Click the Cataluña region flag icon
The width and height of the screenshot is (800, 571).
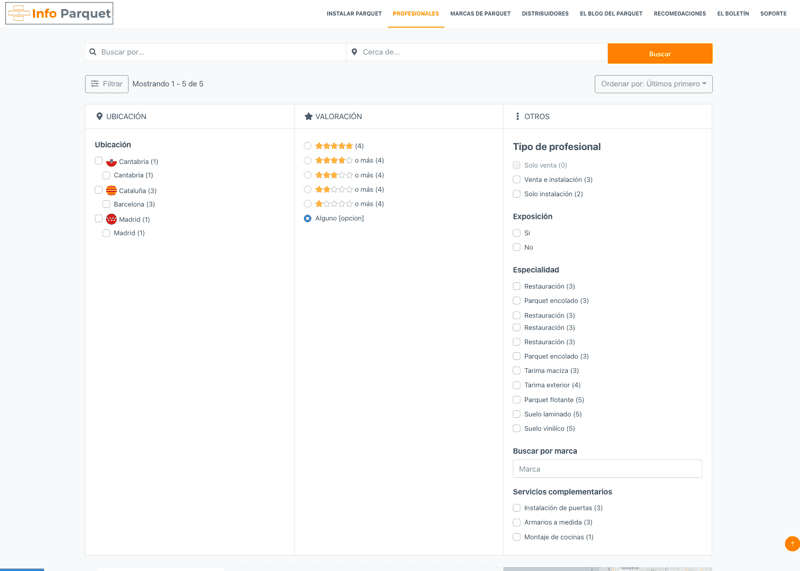(x=111, y=191)
